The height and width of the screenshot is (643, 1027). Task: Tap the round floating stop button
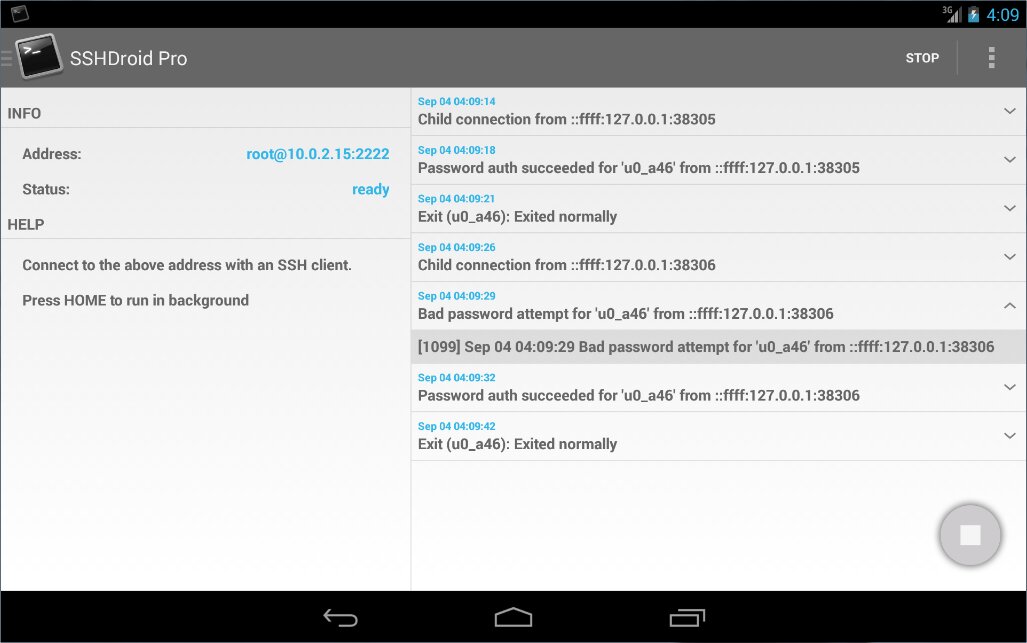coord(970,535)
